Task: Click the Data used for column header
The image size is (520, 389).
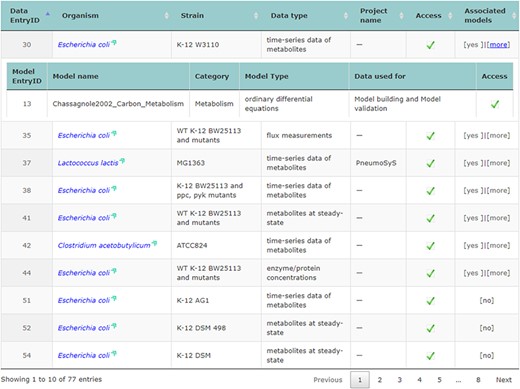Action: point(412,76)
